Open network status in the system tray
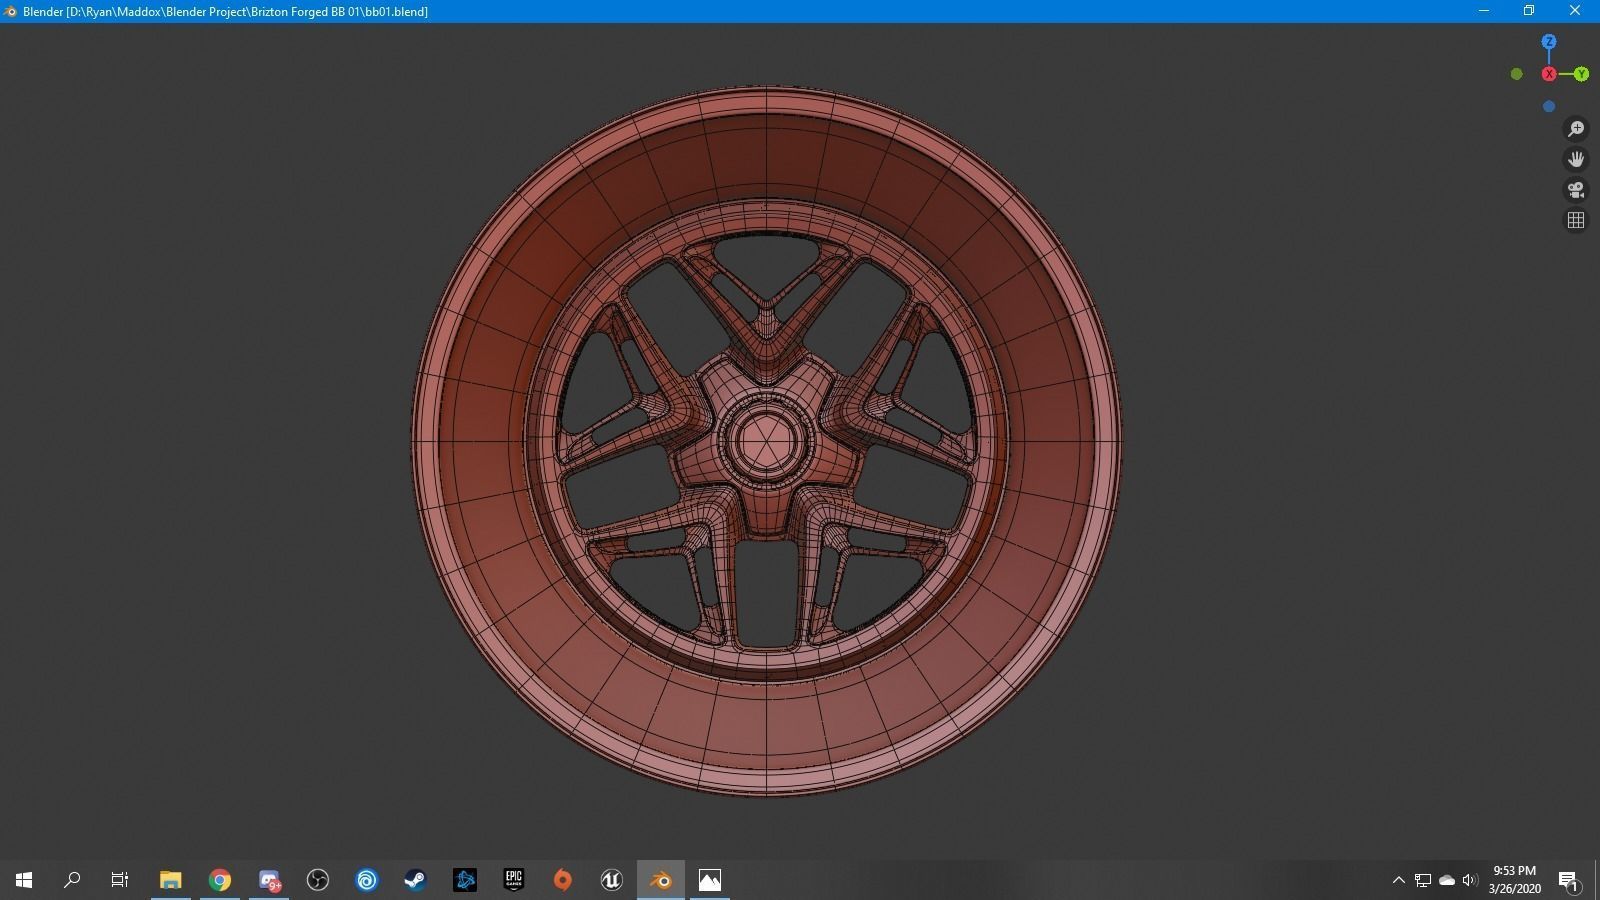Image resolution: width=1600 pixels, height=900 pixels. [x=1423, y=880]
